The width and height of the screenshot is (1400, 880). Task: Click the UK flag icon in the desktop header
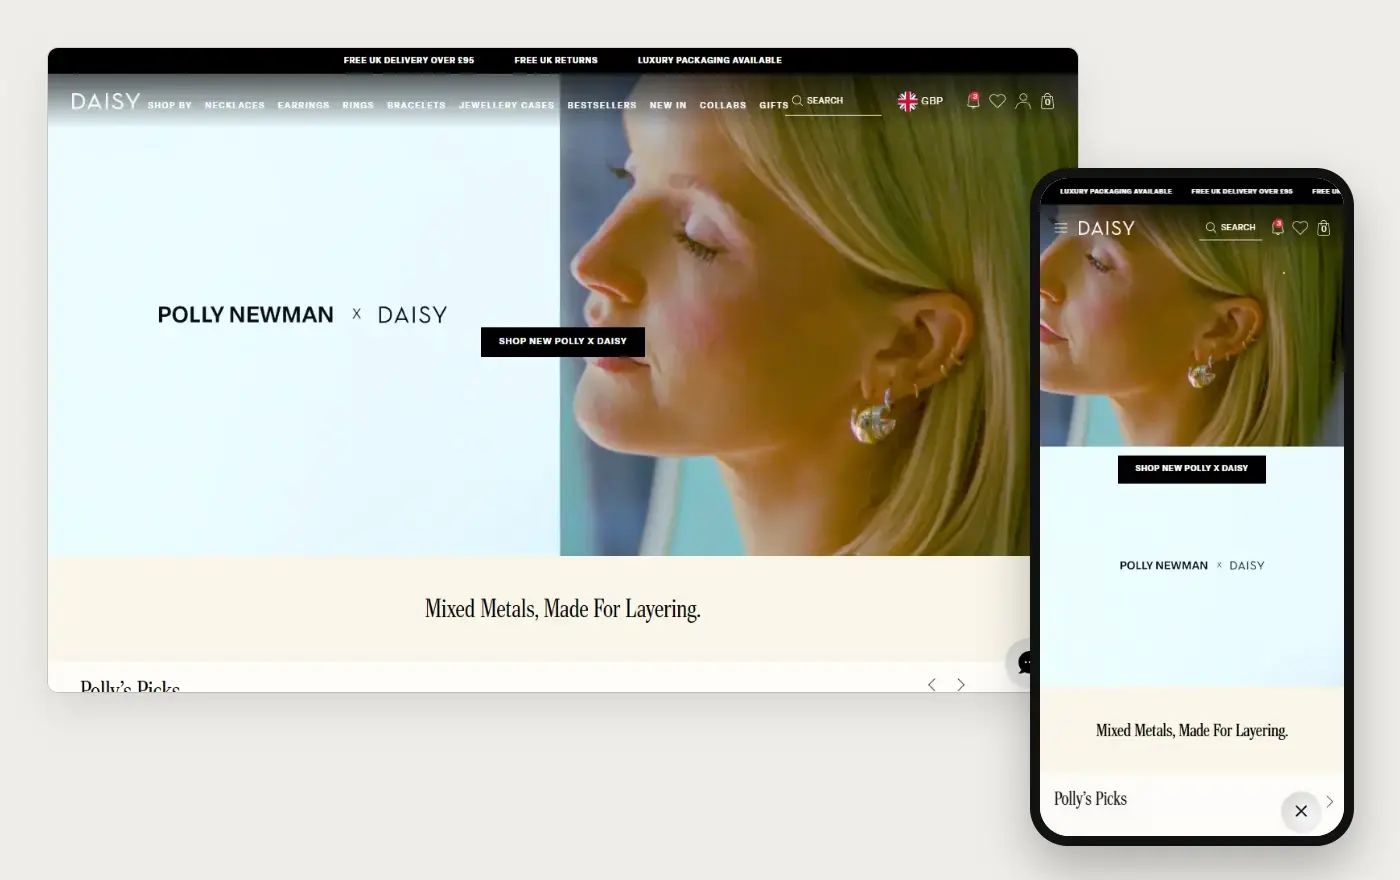click(x=907, y=101)
